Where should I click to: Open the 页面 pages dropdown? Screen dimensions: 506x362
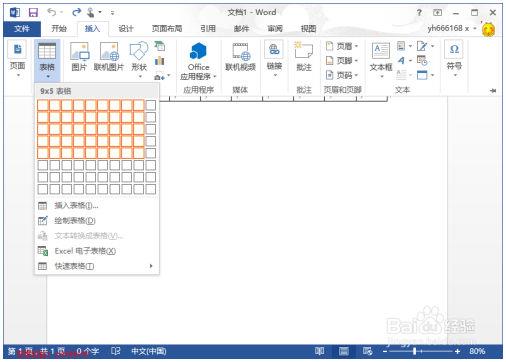pyautogui.click(x=17, y=59)
